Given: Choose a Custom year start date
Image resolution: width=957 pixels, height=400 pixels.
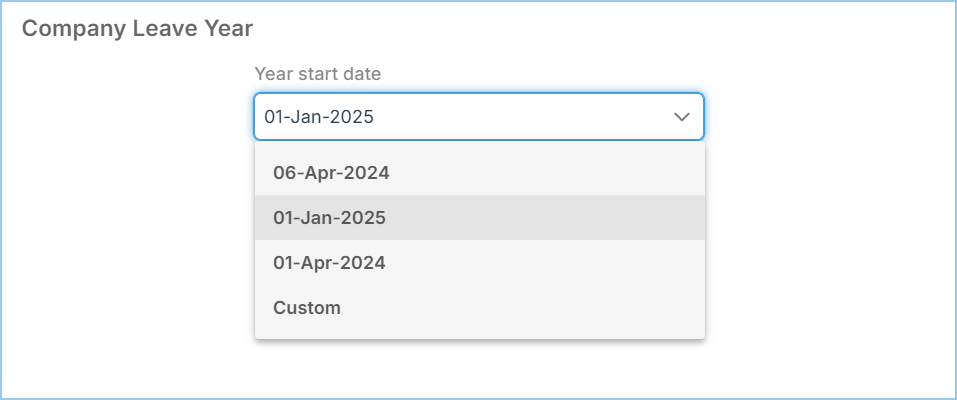Looking at the screenshot, I should (x=307, y=307).
